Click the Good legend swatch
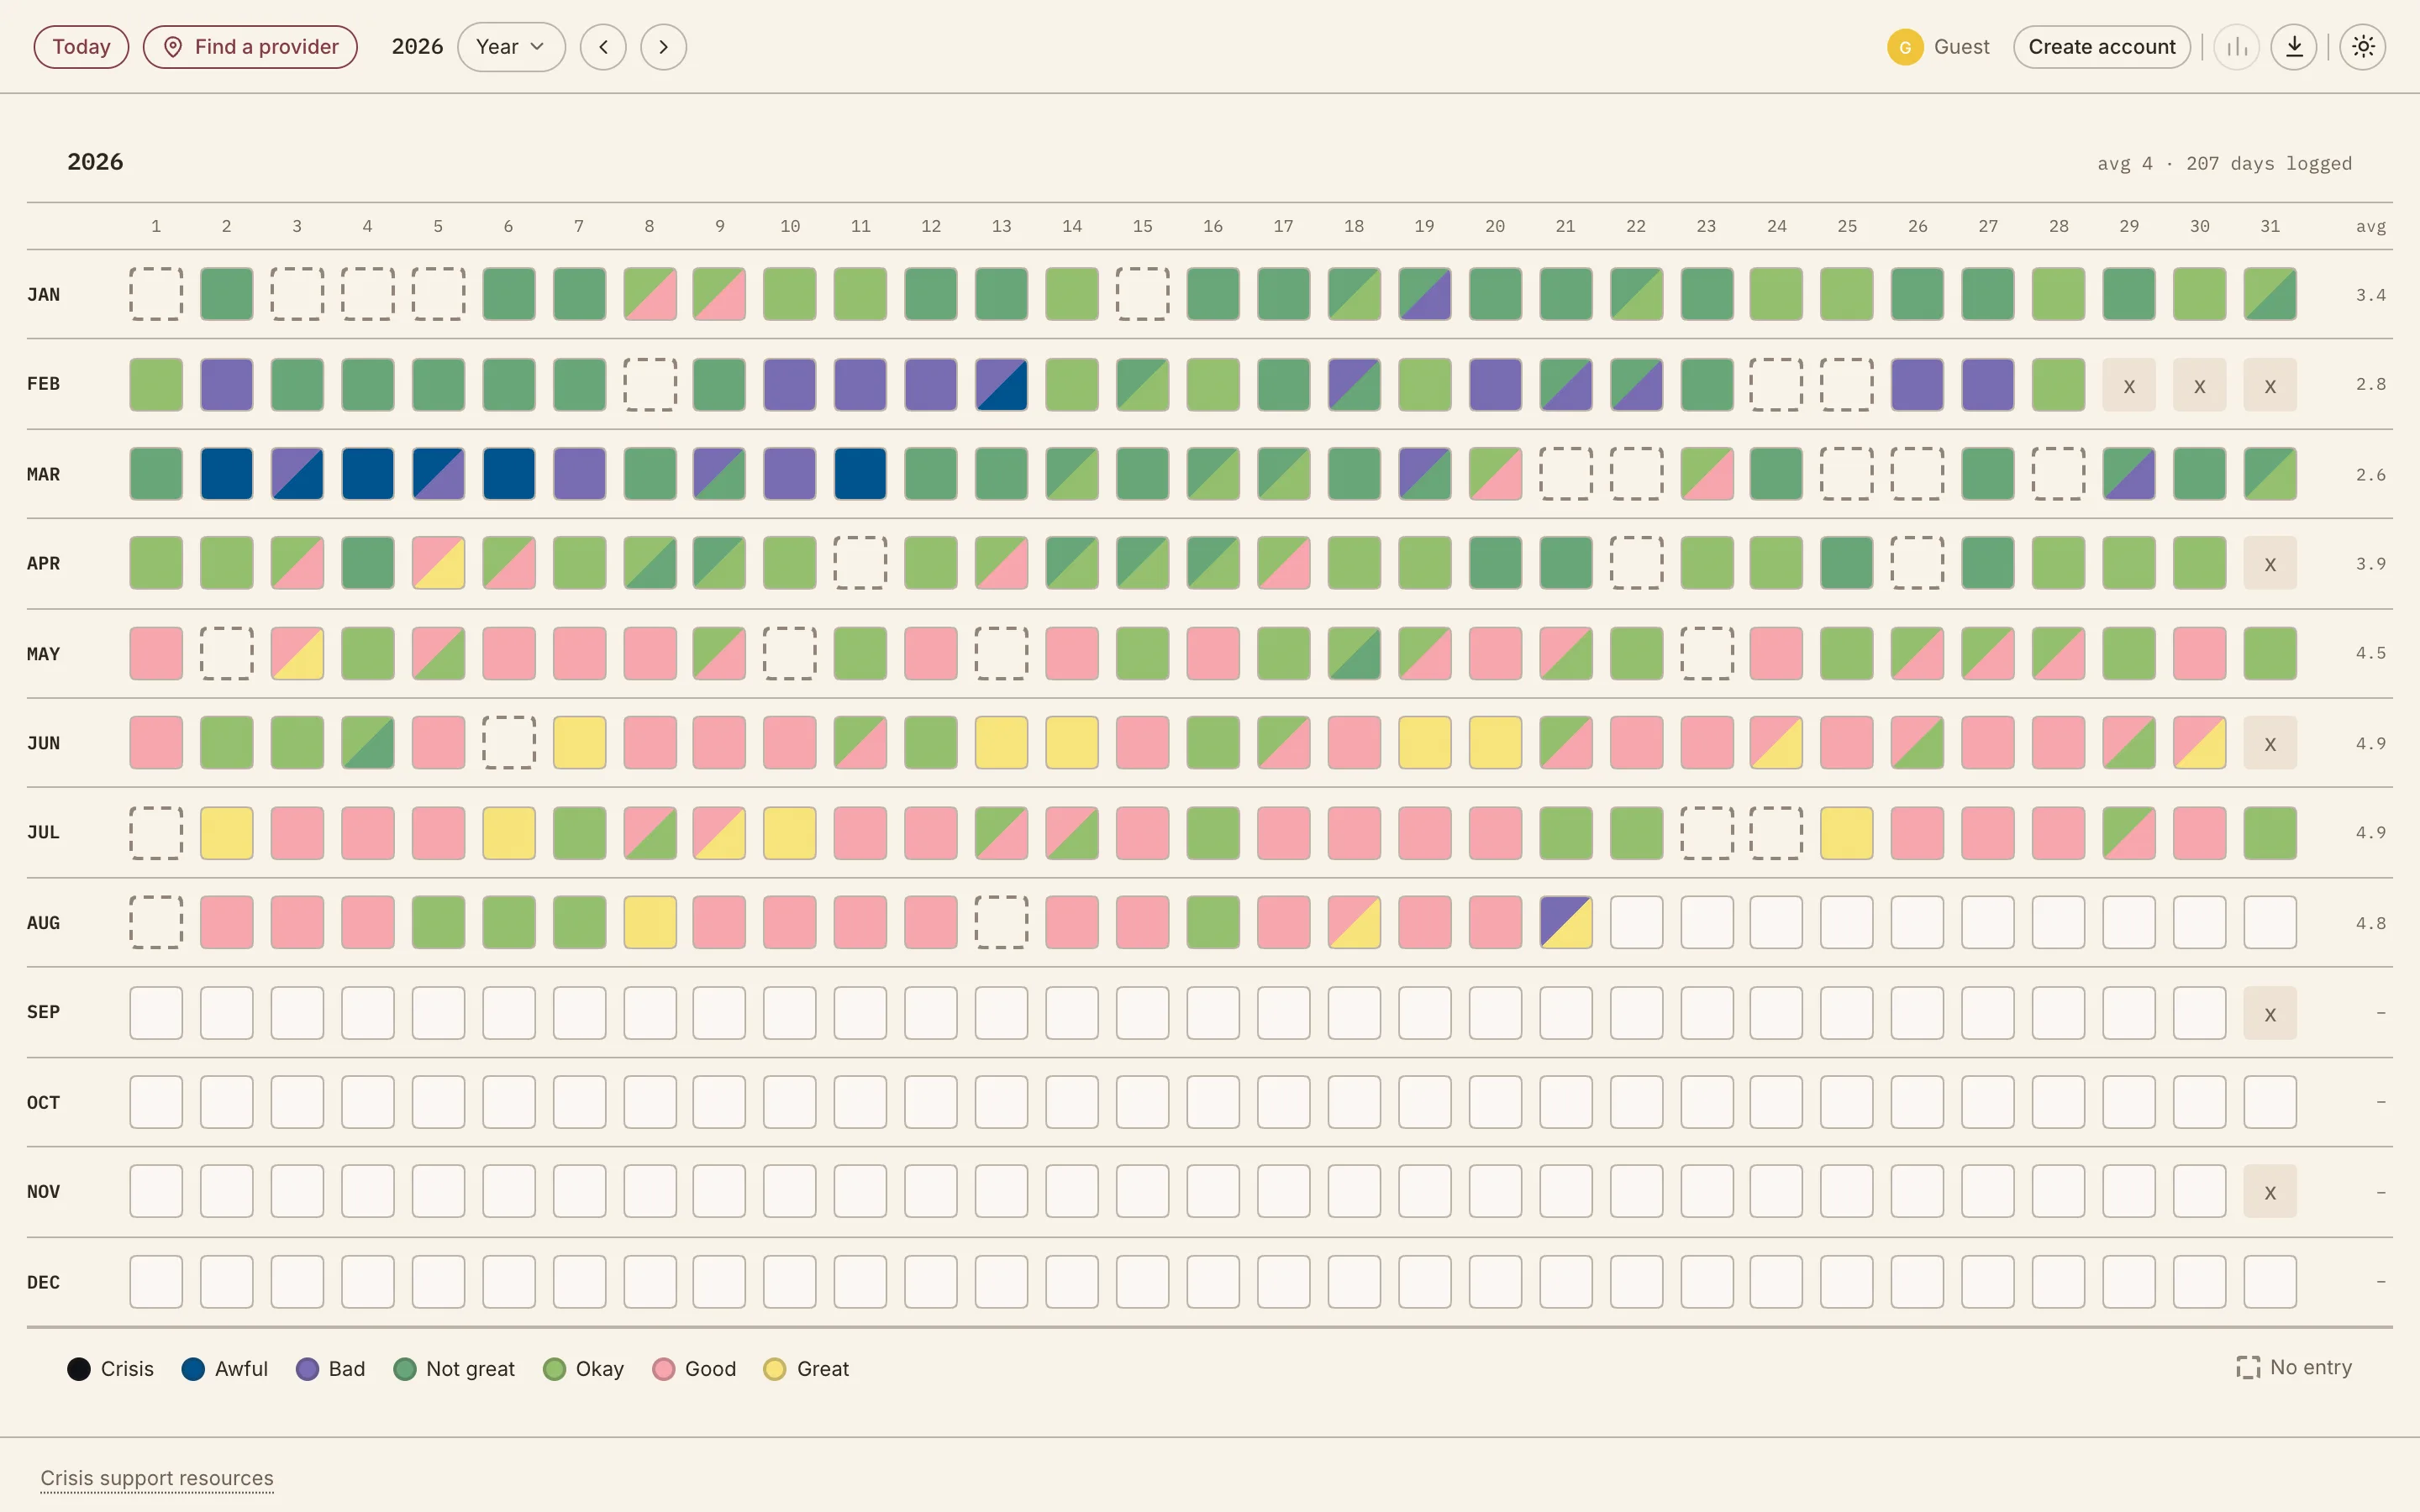Screen dimensions: 2420x1512 pos(663,1369)
